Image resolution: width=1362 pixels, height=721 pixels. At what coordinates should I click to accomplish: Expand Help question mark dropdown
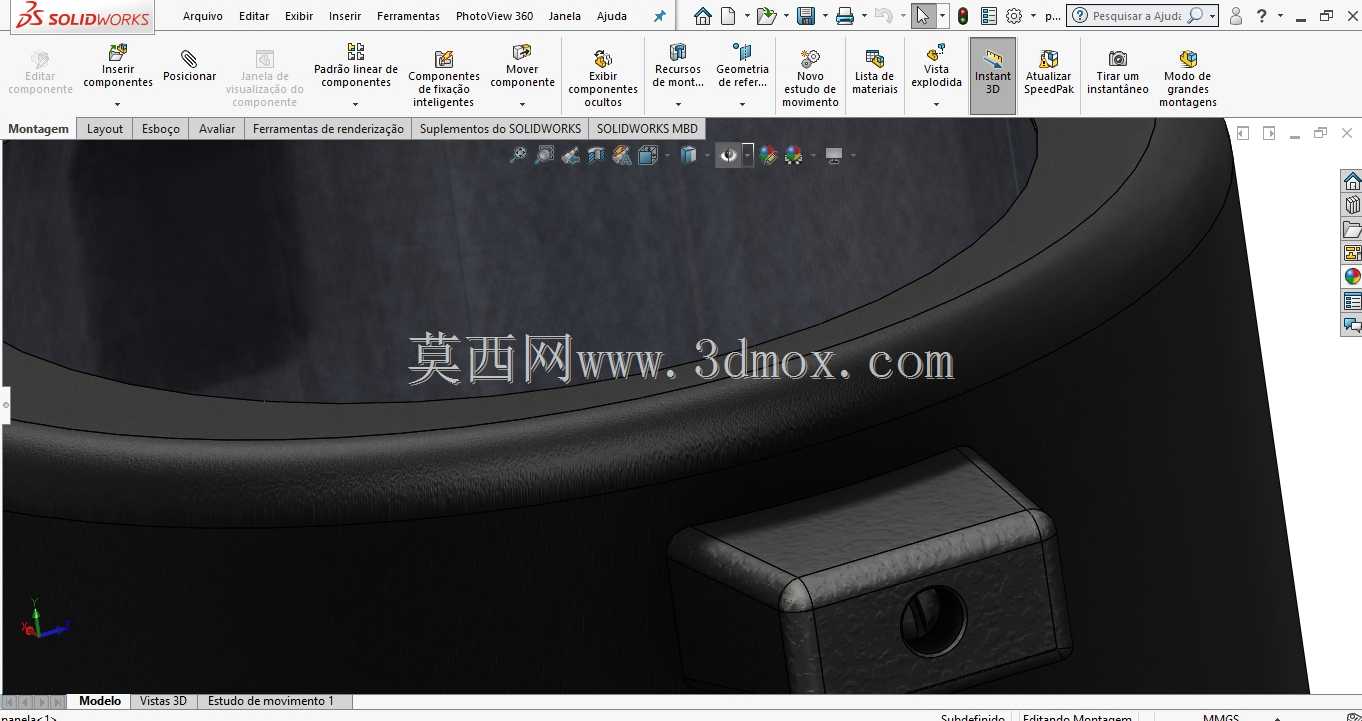coord(1280,16)
